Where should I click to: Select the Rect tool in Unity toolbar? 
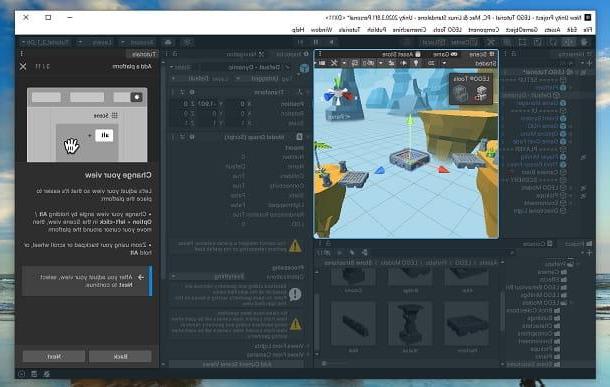[522, 42]
